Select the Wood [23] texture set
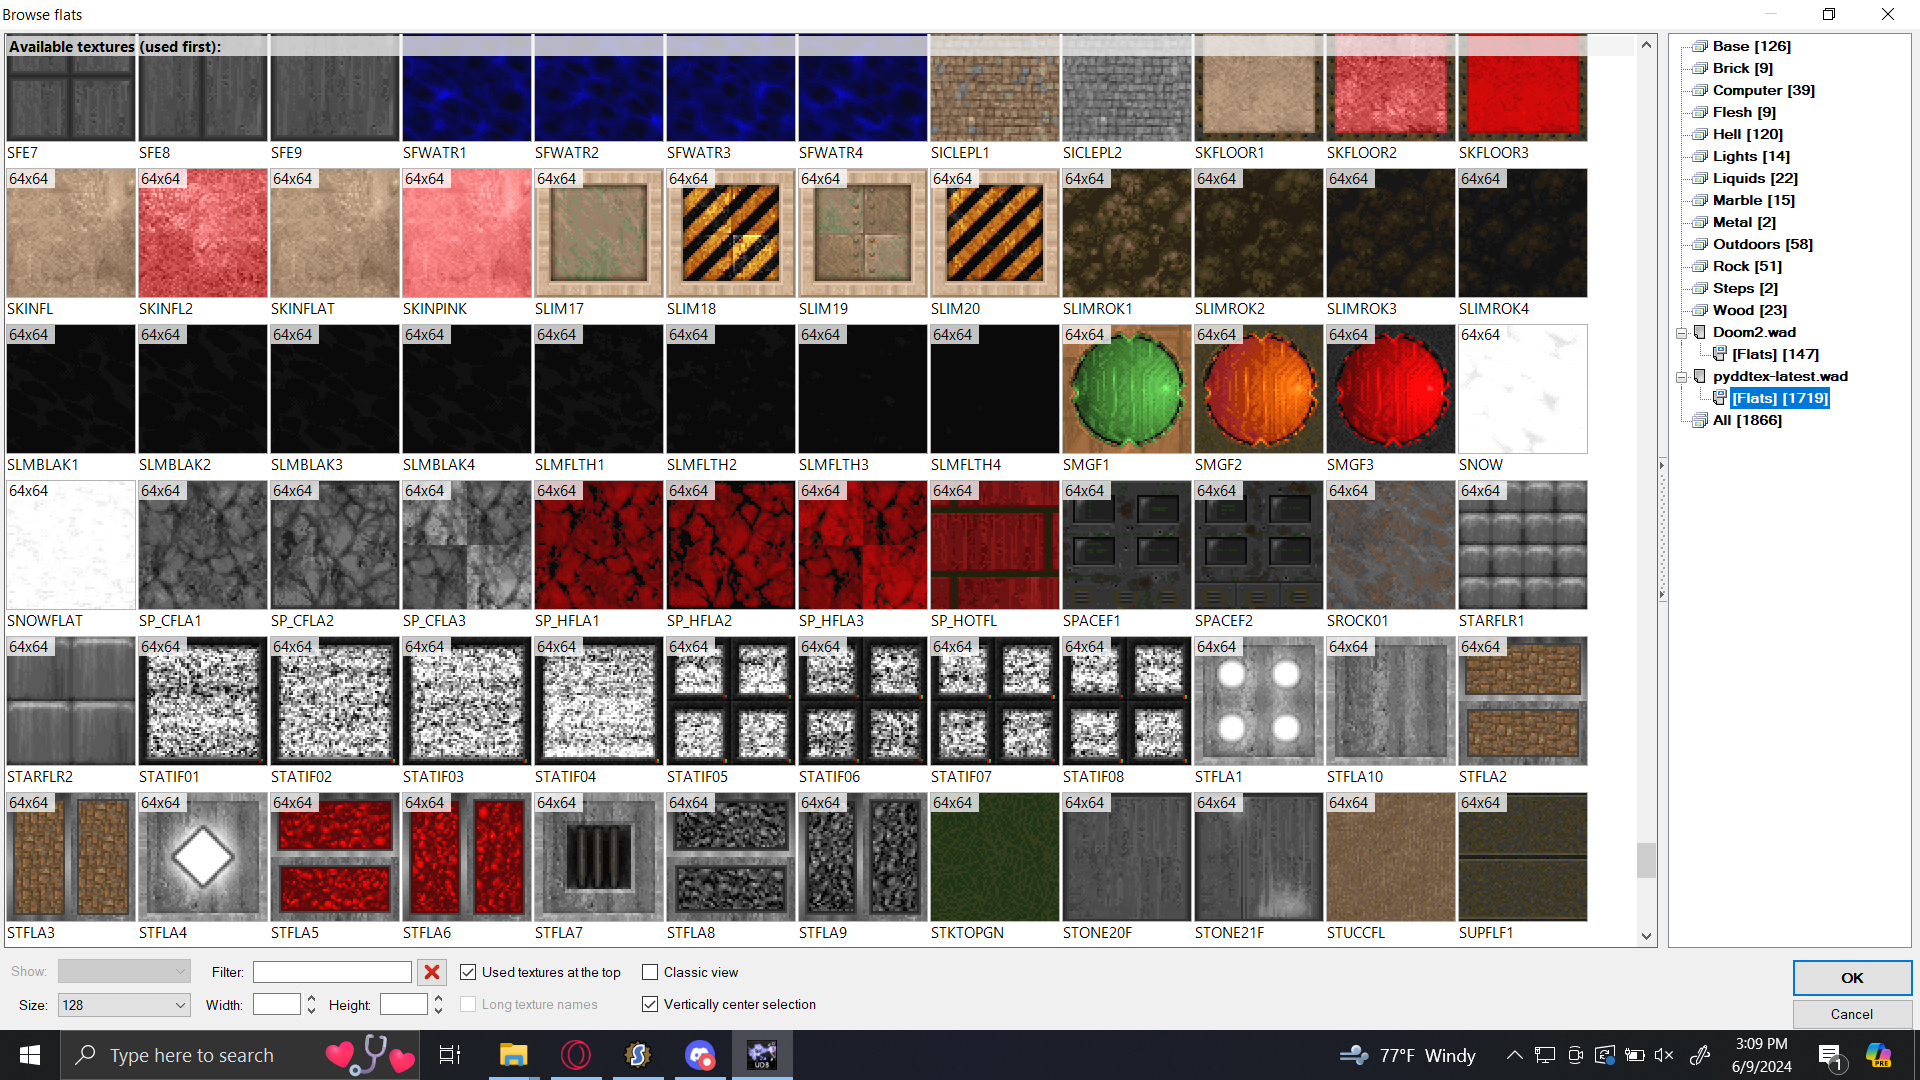 coord(1749,310)
